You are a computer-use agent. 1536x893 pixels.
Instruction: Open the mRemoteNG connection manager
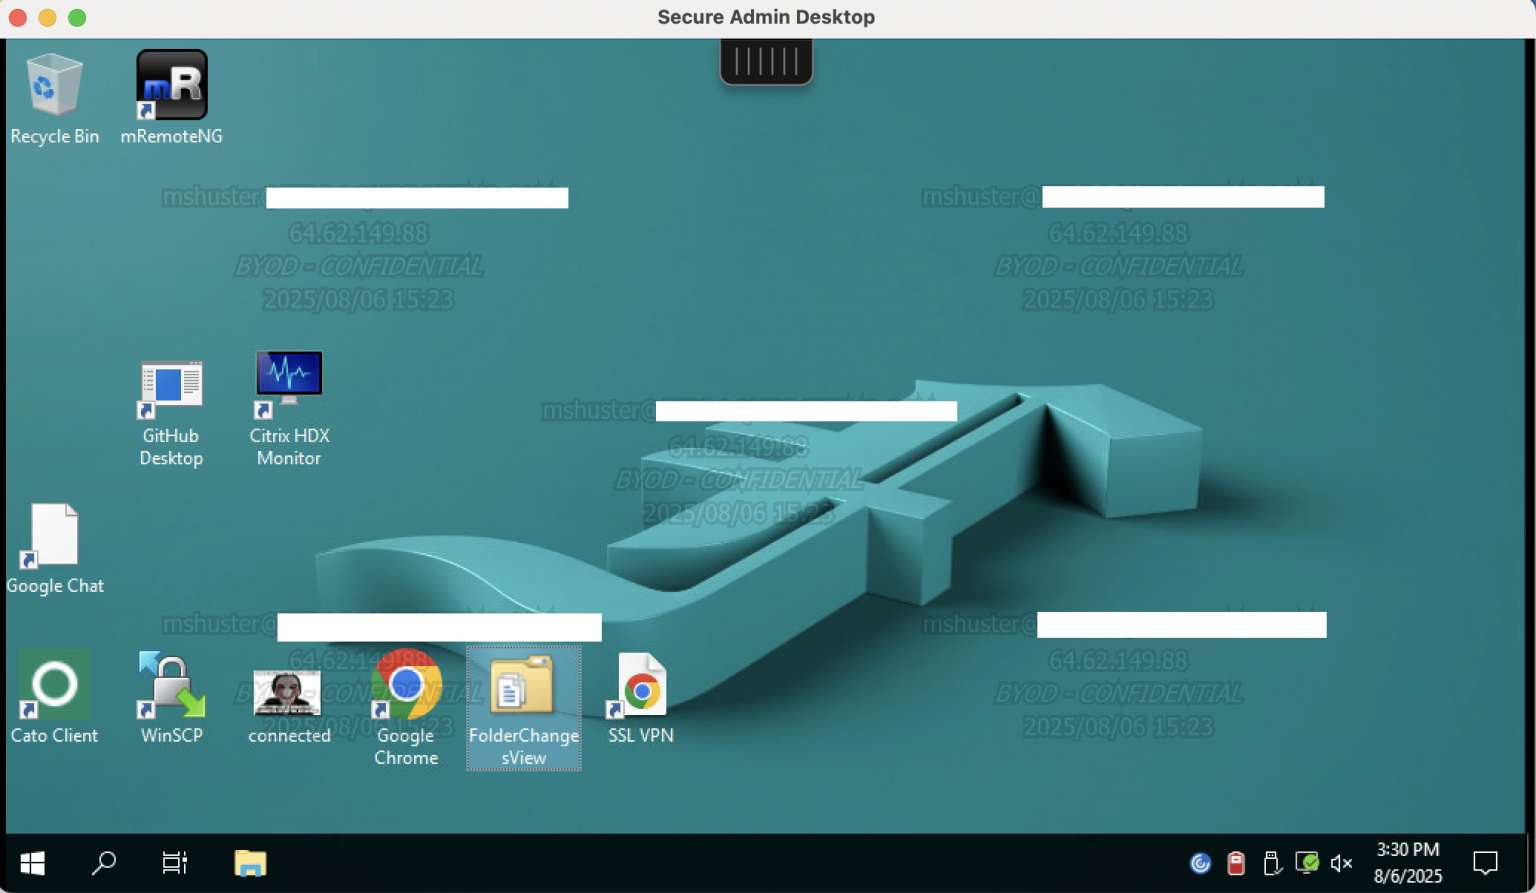(x=170, y=85)
